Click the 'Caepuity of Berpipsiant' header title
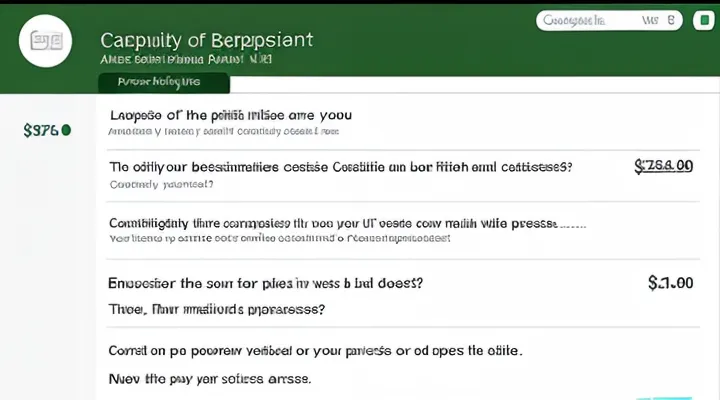Image resolution: width=720 pixels, height=400 pixels. (x=207, y=40)
